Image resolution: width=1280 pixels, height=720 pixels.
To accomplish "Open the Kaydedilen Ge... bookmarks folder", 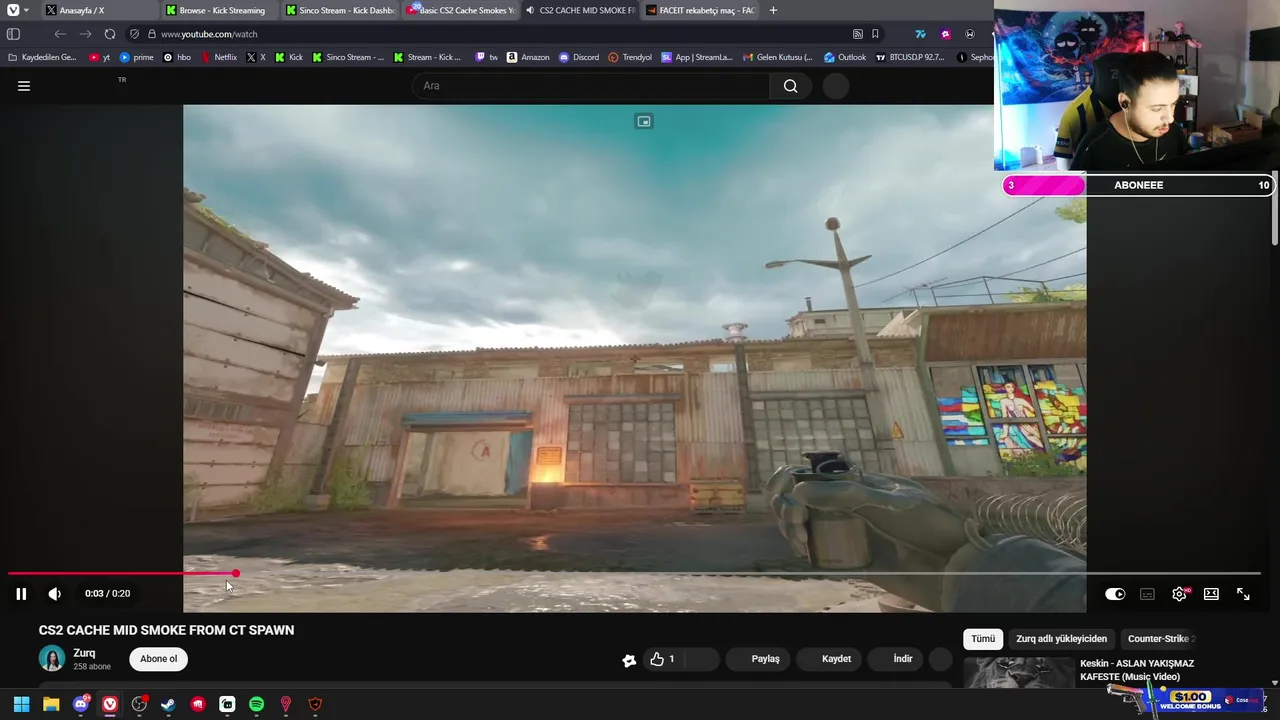I will coord(42,57).
